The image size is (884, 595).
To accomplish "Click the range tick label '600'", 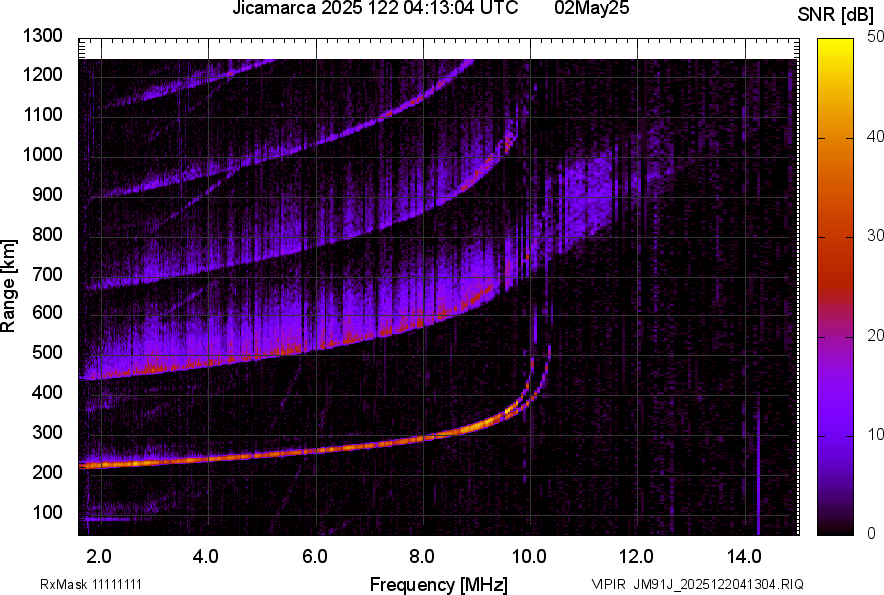I will pos(47,312).
